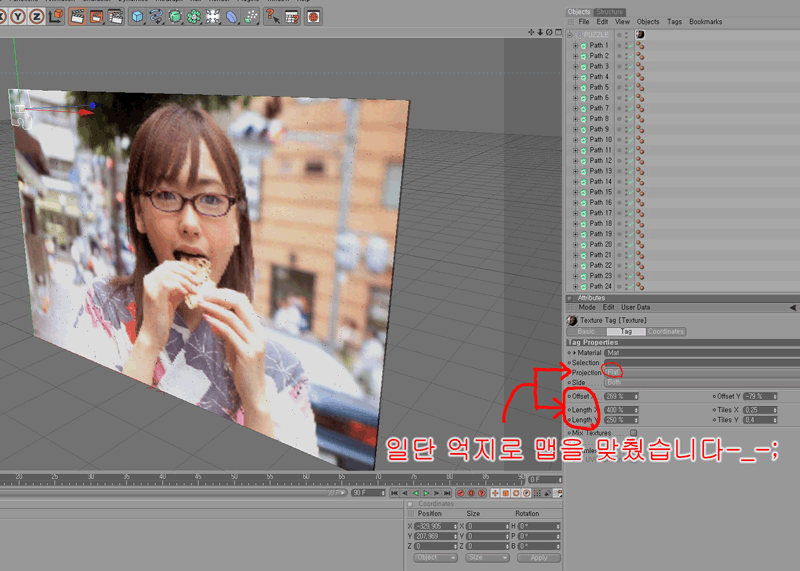The width and height of the screenshot is (800, 571).
Task: Open the Side dropdown showing Both
Action: tap(702, 383)
